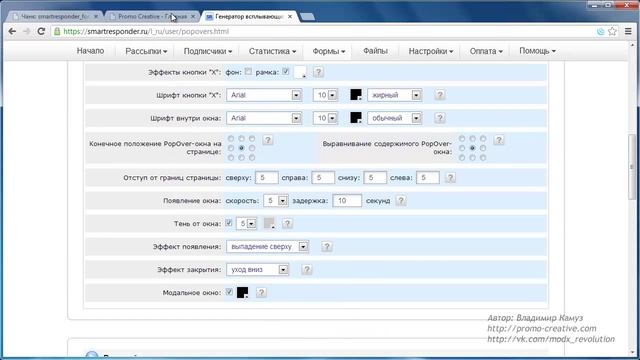Close the Генератор всплывающих tab
640x360 pixels.
[x=290, y=17]
